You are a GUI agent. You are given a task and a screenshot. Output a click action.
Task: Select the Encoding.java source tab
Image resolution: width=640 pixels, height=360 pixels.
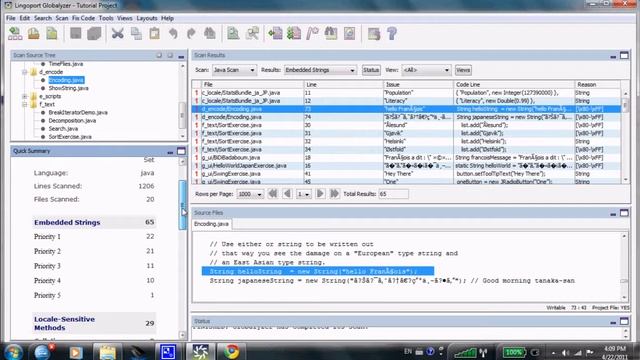211,224
